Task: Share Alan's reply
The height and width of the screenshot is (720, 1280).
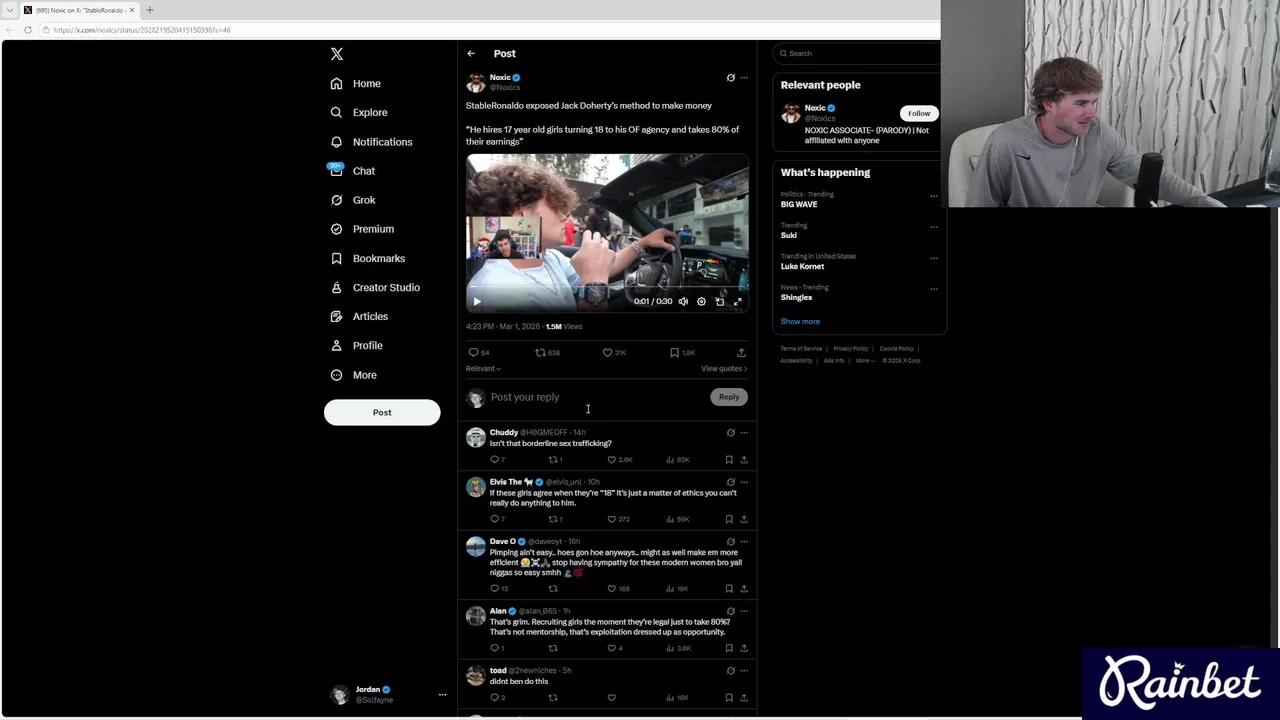Action: click(743, 648)
